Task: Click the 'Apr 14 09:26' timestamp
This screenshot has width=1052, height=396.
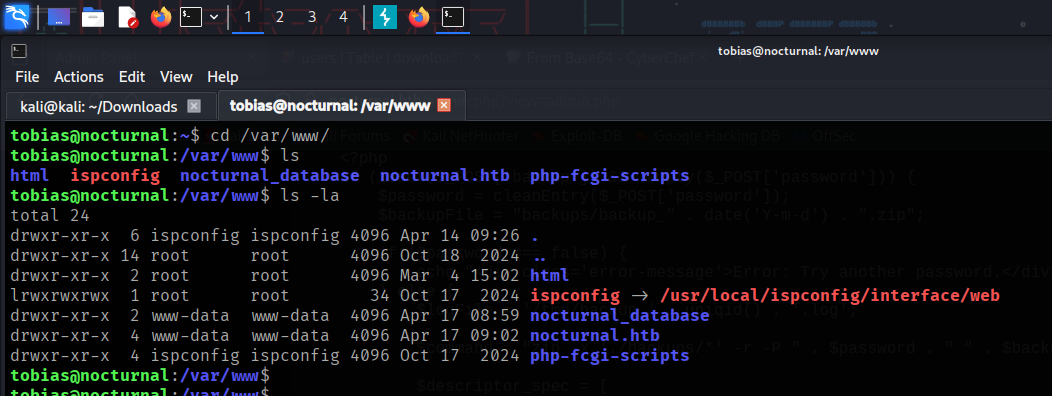Action: tap(460, 236)
